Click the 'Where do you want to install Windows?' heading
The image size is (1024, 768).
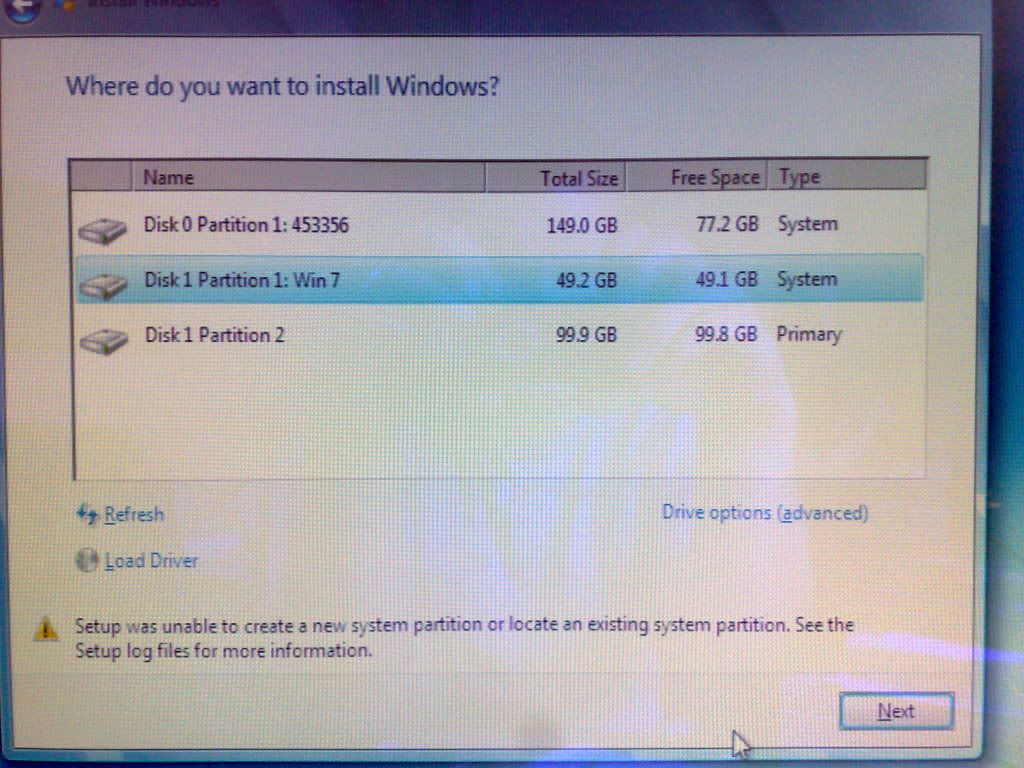283,86
